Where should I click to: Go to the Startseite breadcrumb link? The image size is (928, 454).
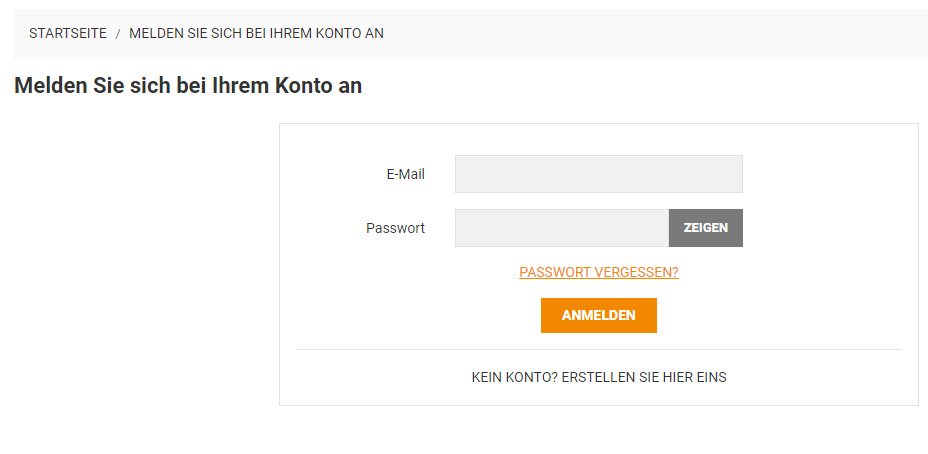click(x=68, y=33)
